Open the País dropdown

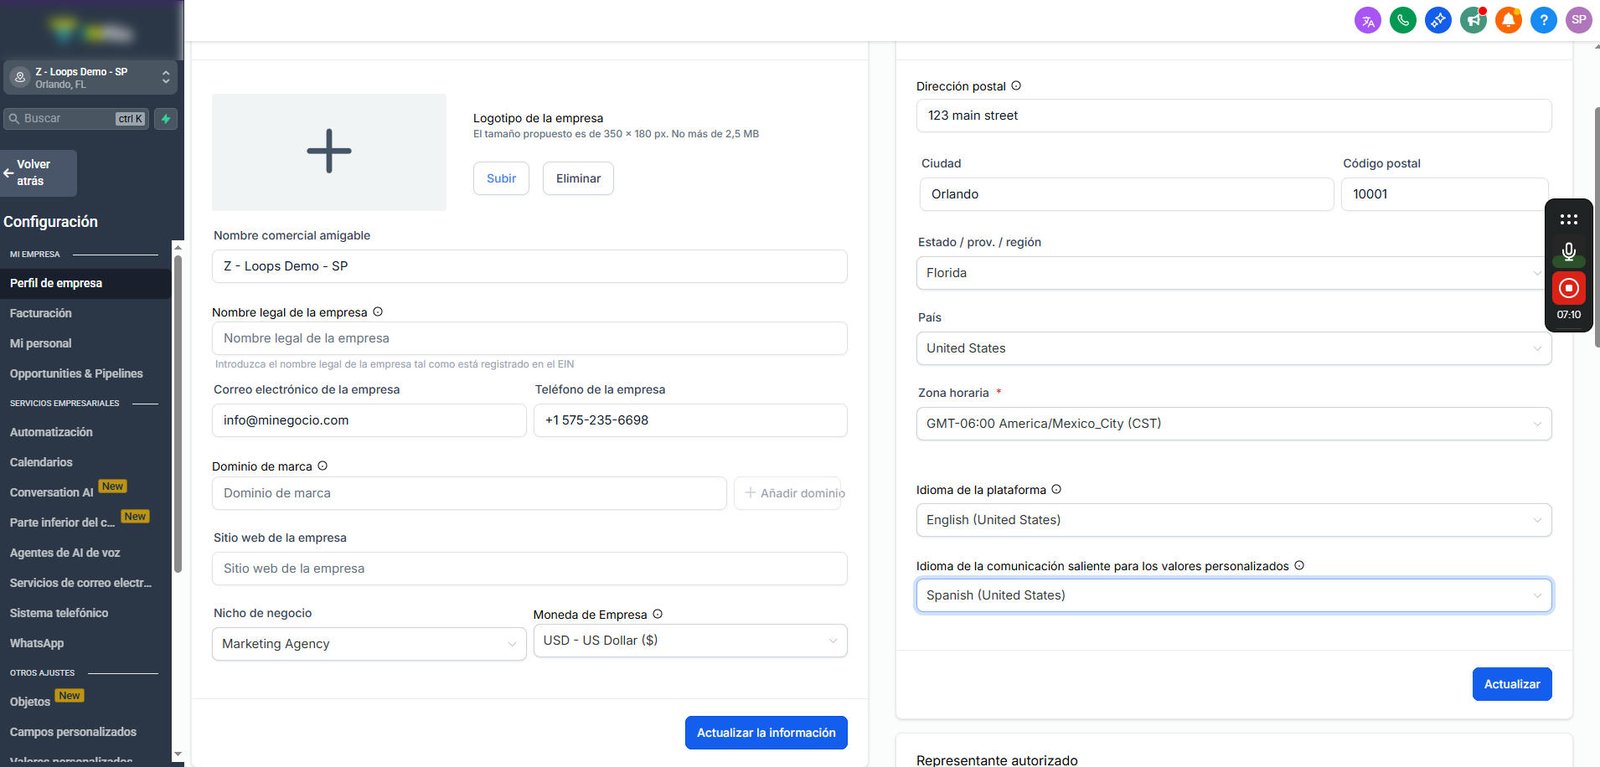[1233, 348]
